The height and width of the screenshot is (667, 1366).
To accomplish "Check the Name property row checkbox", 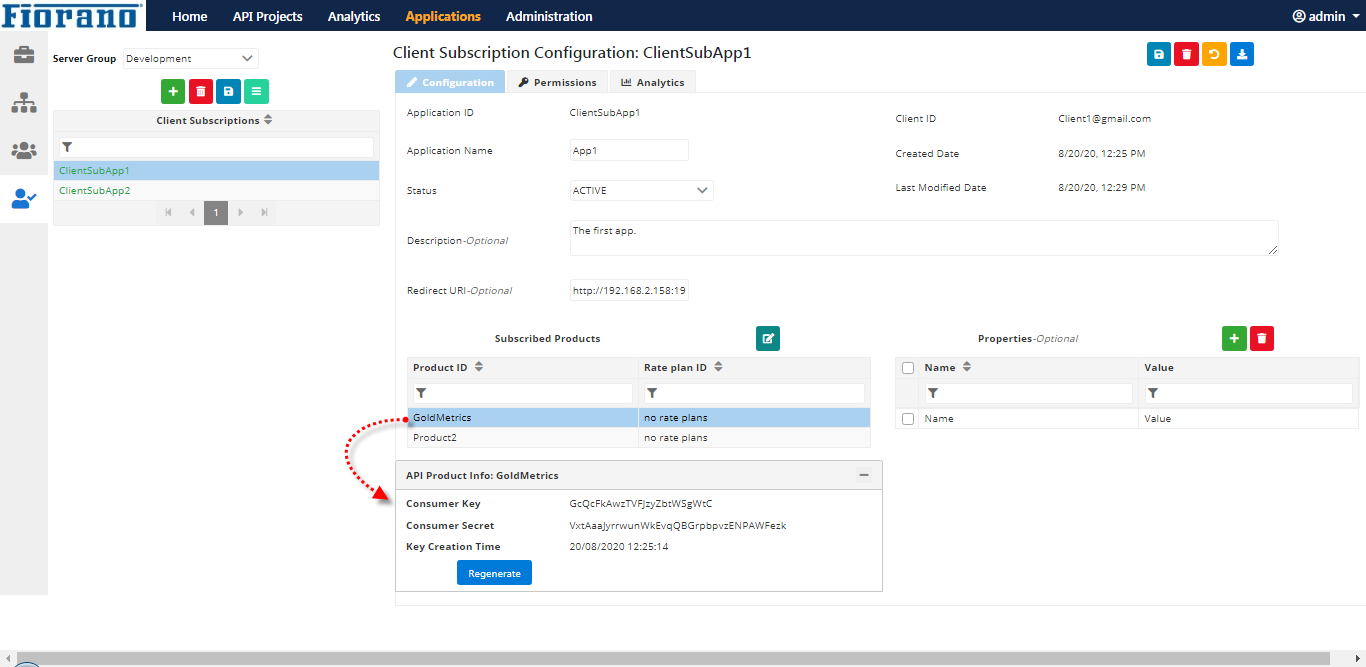I will tap(908, 419).
